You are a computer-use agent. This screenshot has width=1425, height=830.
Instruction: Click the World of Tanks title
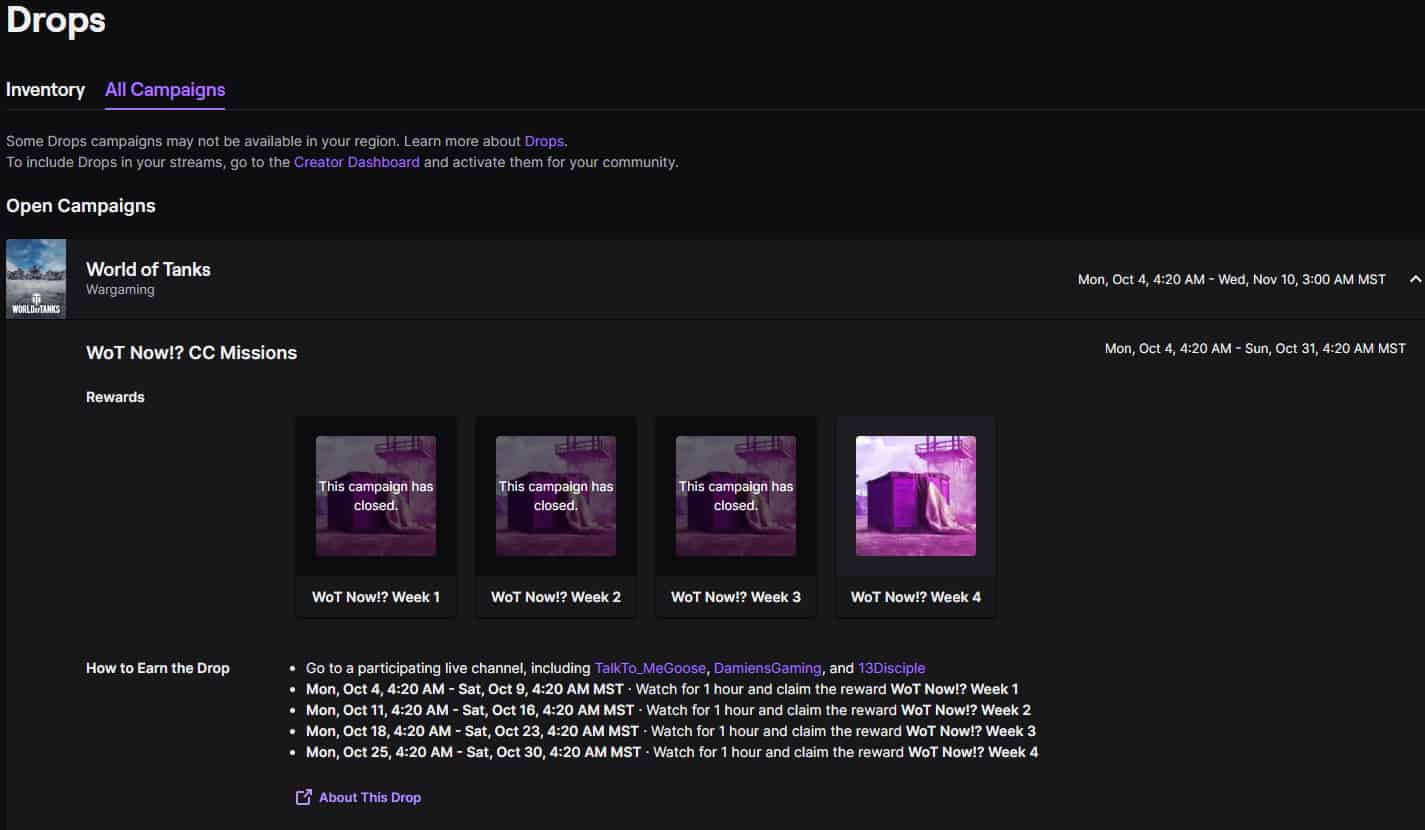tap(148, 269)
